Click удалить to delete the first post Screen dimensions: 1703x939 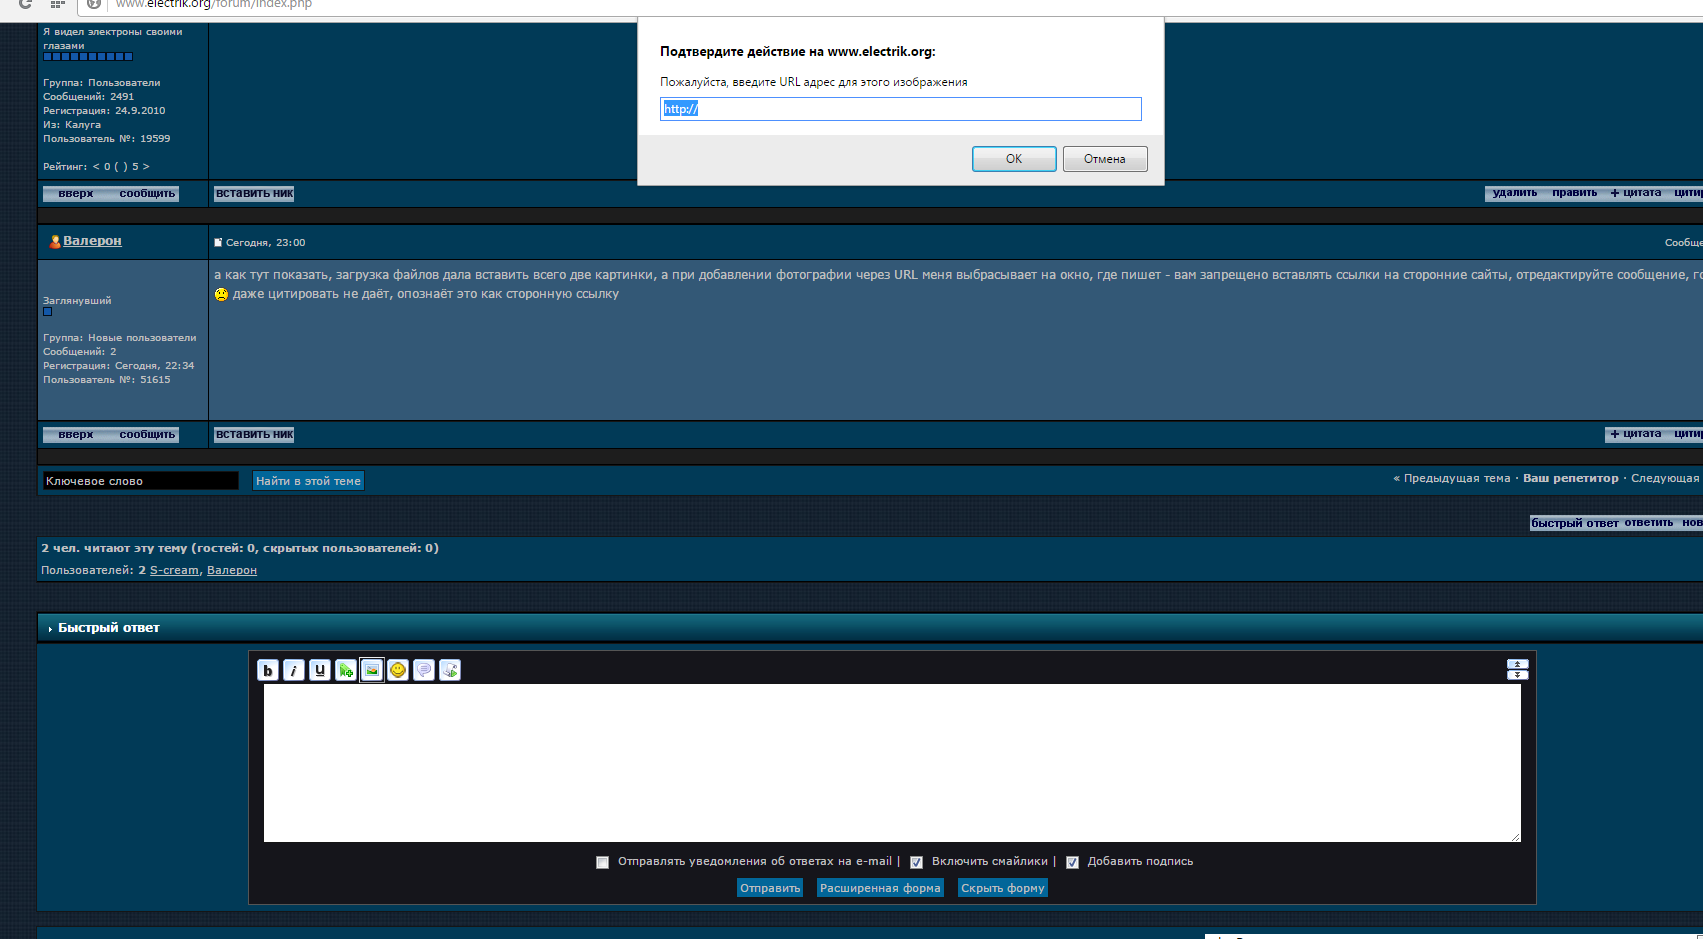pyautogui.click(x=1515, y=193)
